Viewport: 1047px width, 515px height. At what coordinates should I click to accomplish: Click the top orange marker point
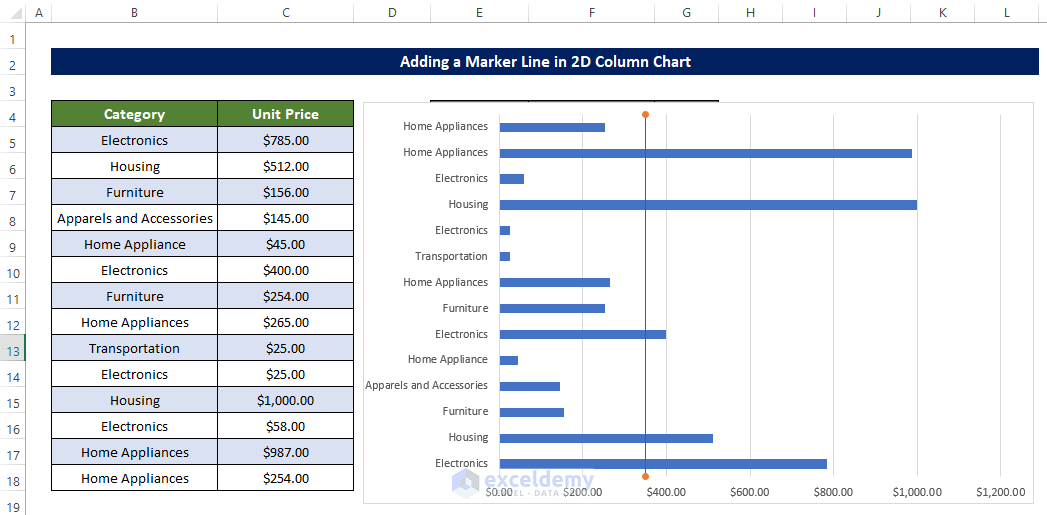pos(645,114)
